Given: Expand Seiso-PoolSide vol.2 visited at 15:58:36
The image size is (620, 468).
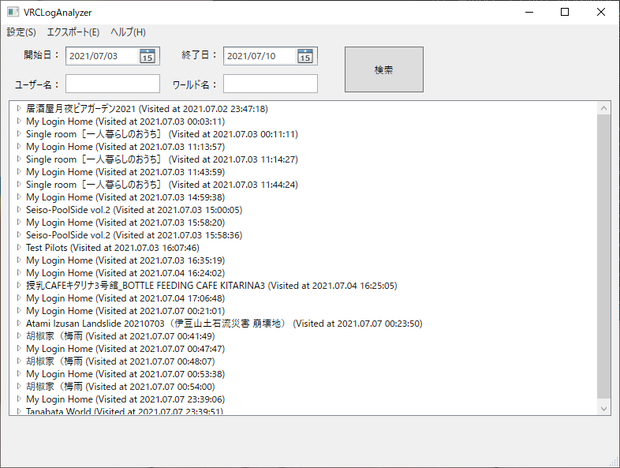Looking at the screenshot, I should (19, 235).
